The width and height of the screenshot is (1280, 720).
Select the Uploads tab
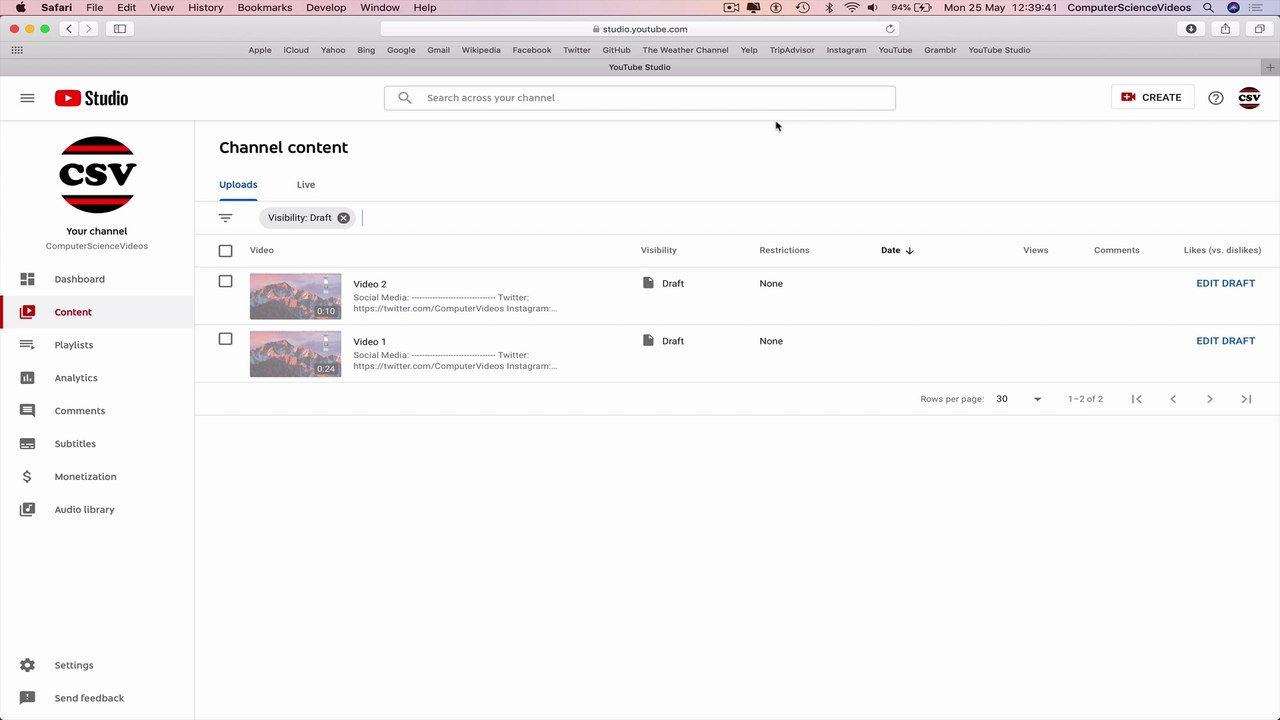pyautogui.click(x=238, y=185)
